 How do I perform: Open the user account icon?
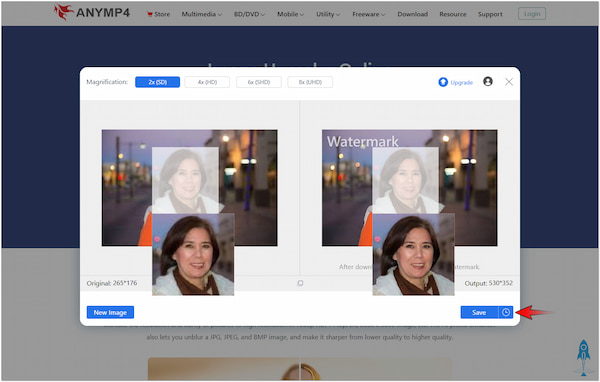point(488,82)
